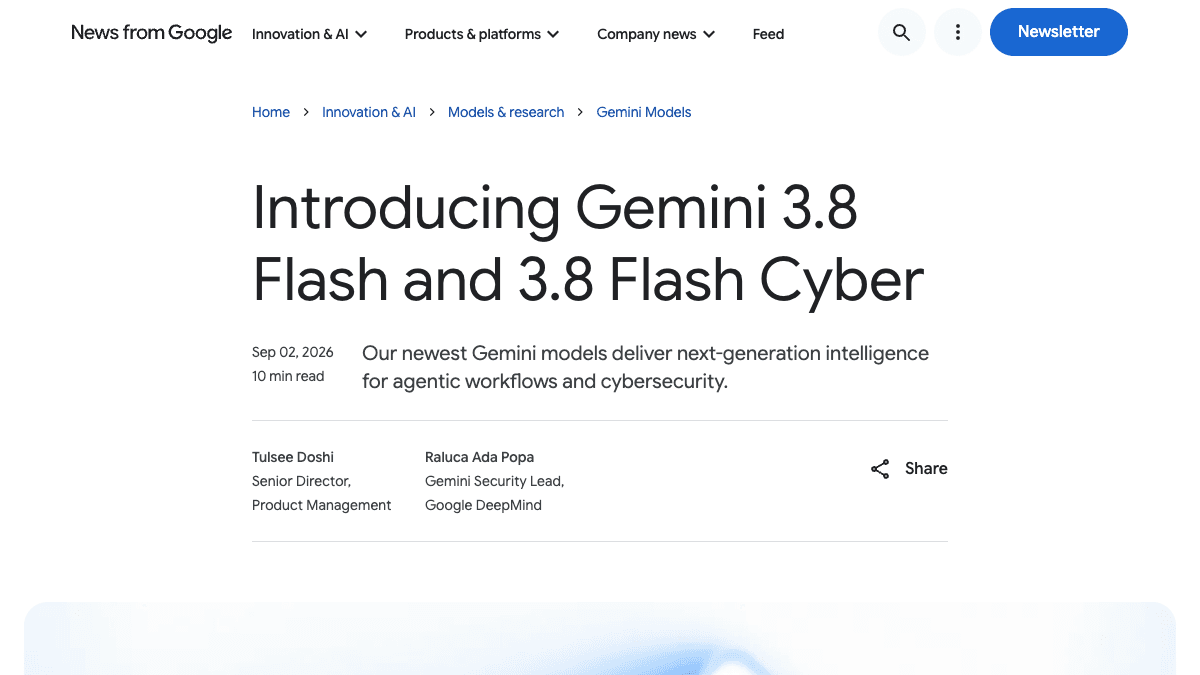Screen dimensions: 1200x675
Task: Expand the Company news dropdown
Action: point(656,34)
